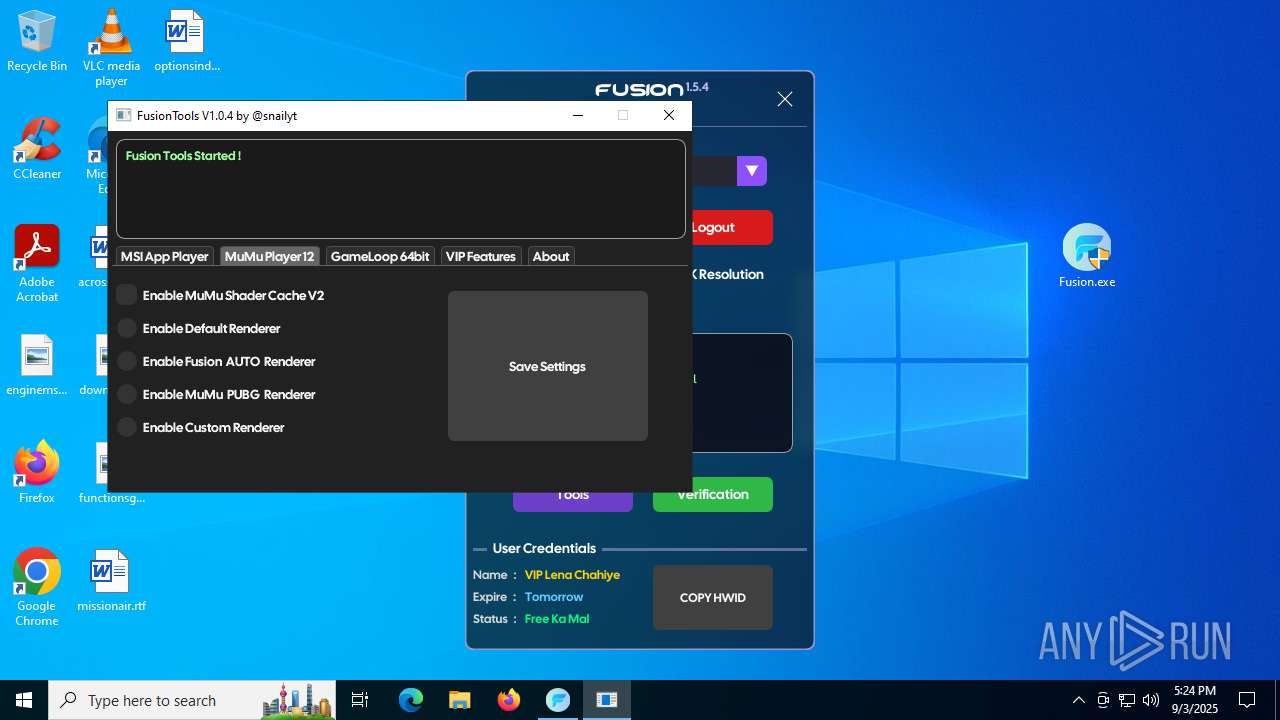The image size is (1280, 720).
Task: Select Enable Default Renderer option
Action: coord(127,328)
